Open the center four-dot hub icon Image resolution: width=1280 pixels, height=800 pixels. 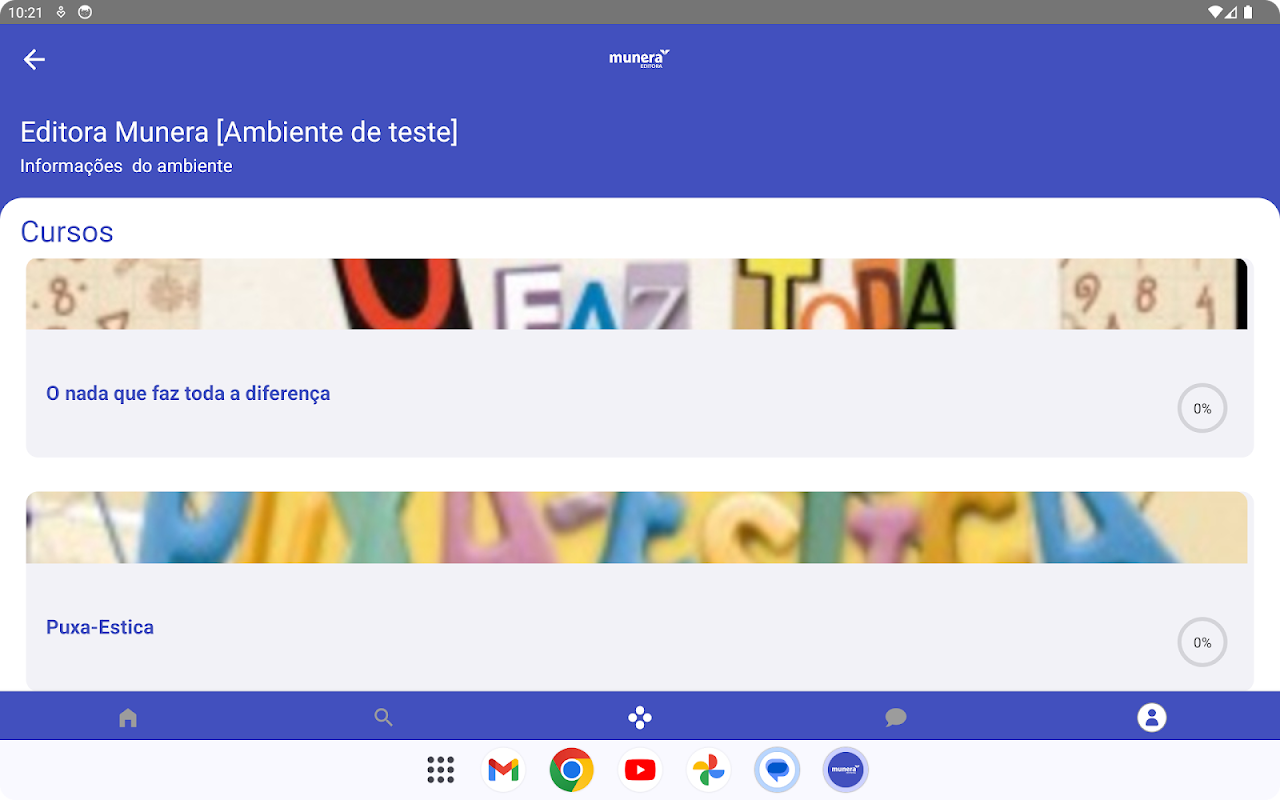(x=640, y=718)
